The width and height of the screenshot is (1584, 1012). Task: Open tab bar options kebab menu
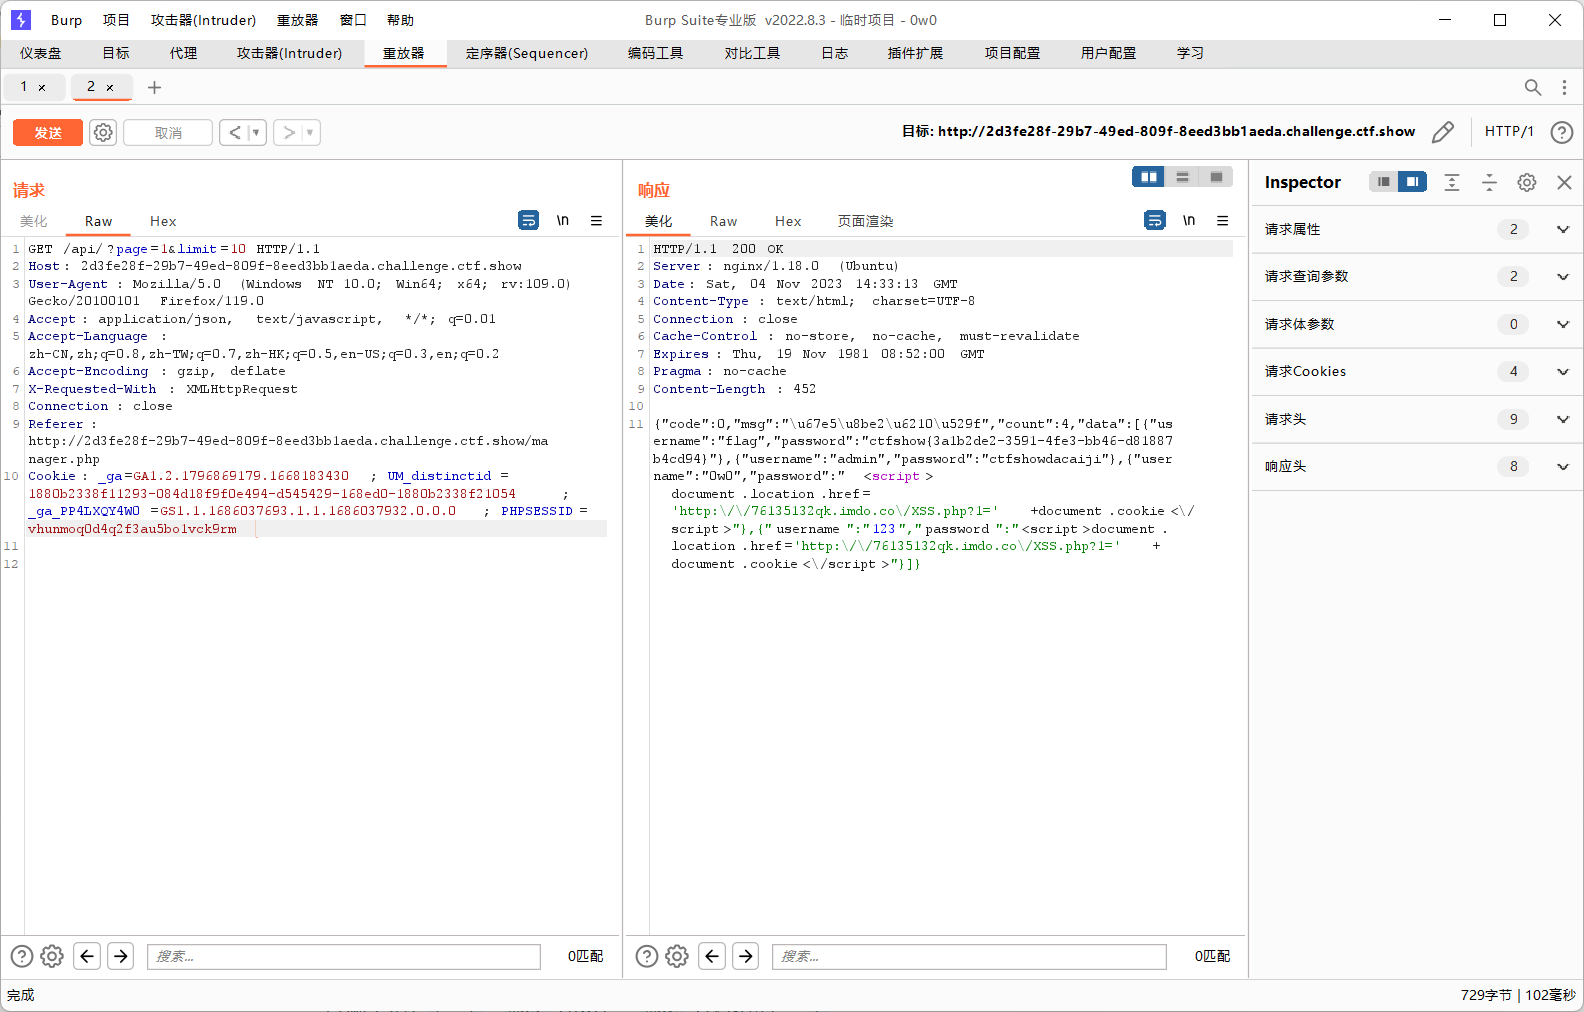(1565, 87)
